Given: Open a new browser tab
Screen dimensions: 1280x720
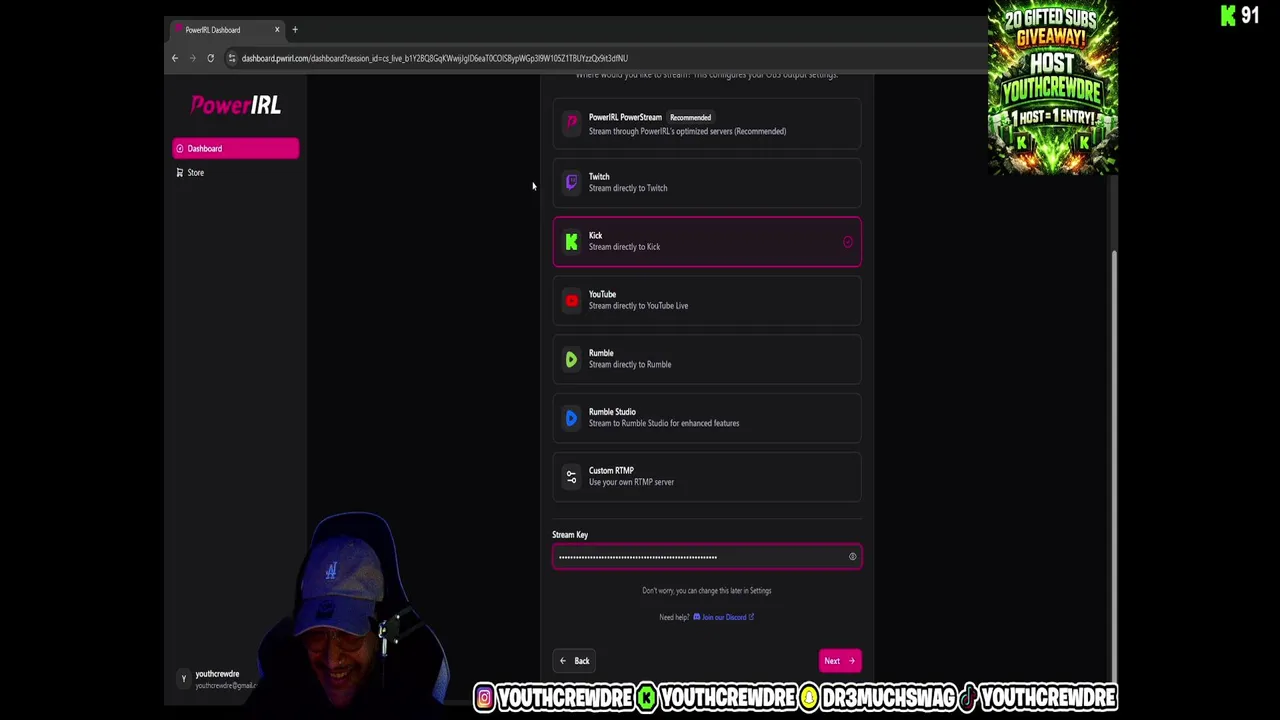Looking at the screenshot, I should pos(295,30).
